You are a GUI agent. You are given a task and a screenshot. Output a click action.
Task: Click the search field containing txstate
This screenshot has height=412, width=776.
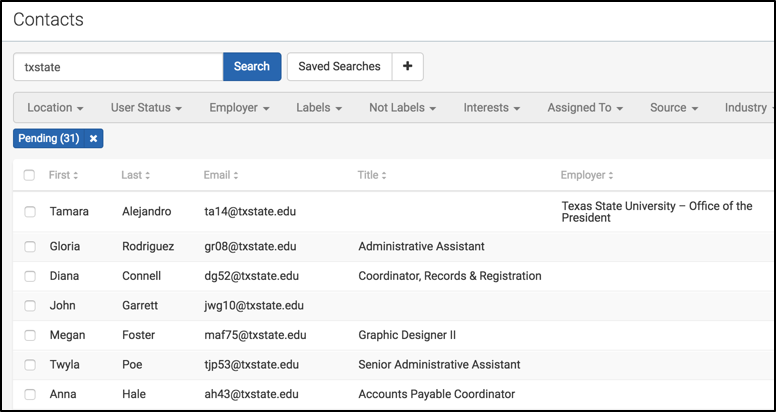coord(118,66)
